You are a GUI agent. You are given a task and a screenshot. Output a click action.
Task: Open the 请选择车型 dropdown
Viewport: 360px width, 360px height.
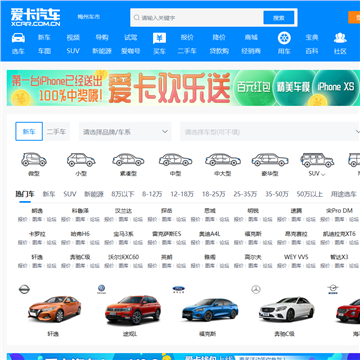pos(270,131)
